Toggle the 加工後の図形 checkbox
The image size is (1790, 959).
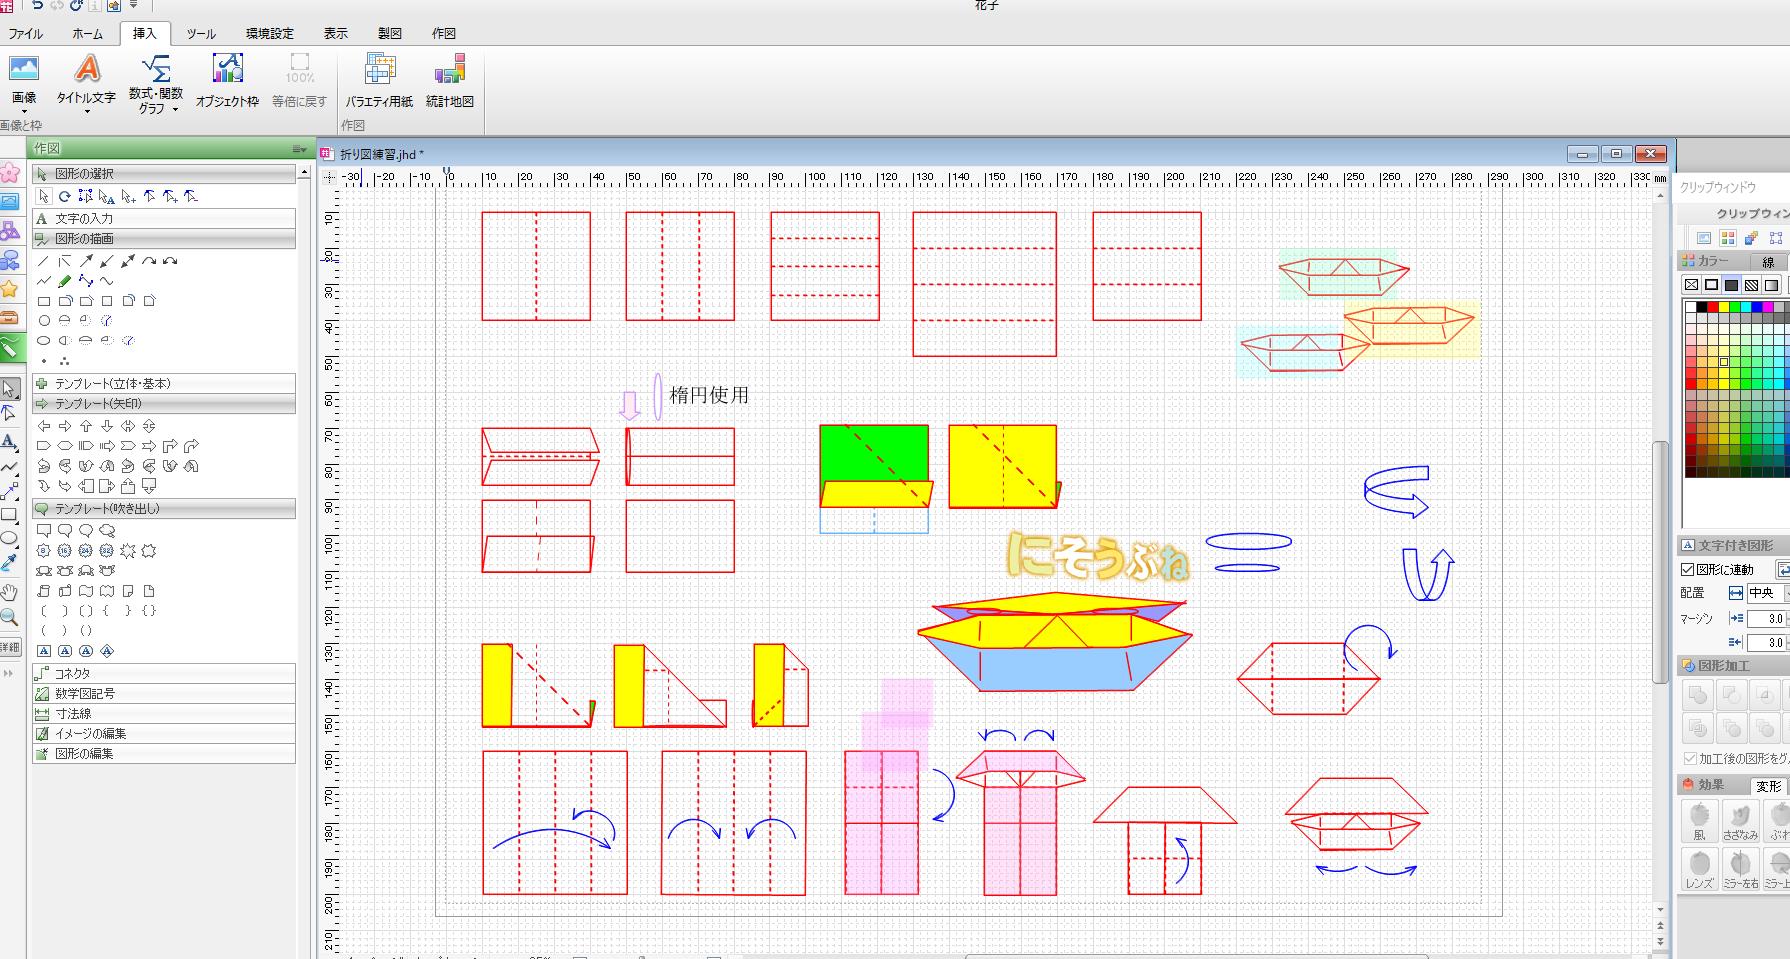click(x=1690, y=759)
